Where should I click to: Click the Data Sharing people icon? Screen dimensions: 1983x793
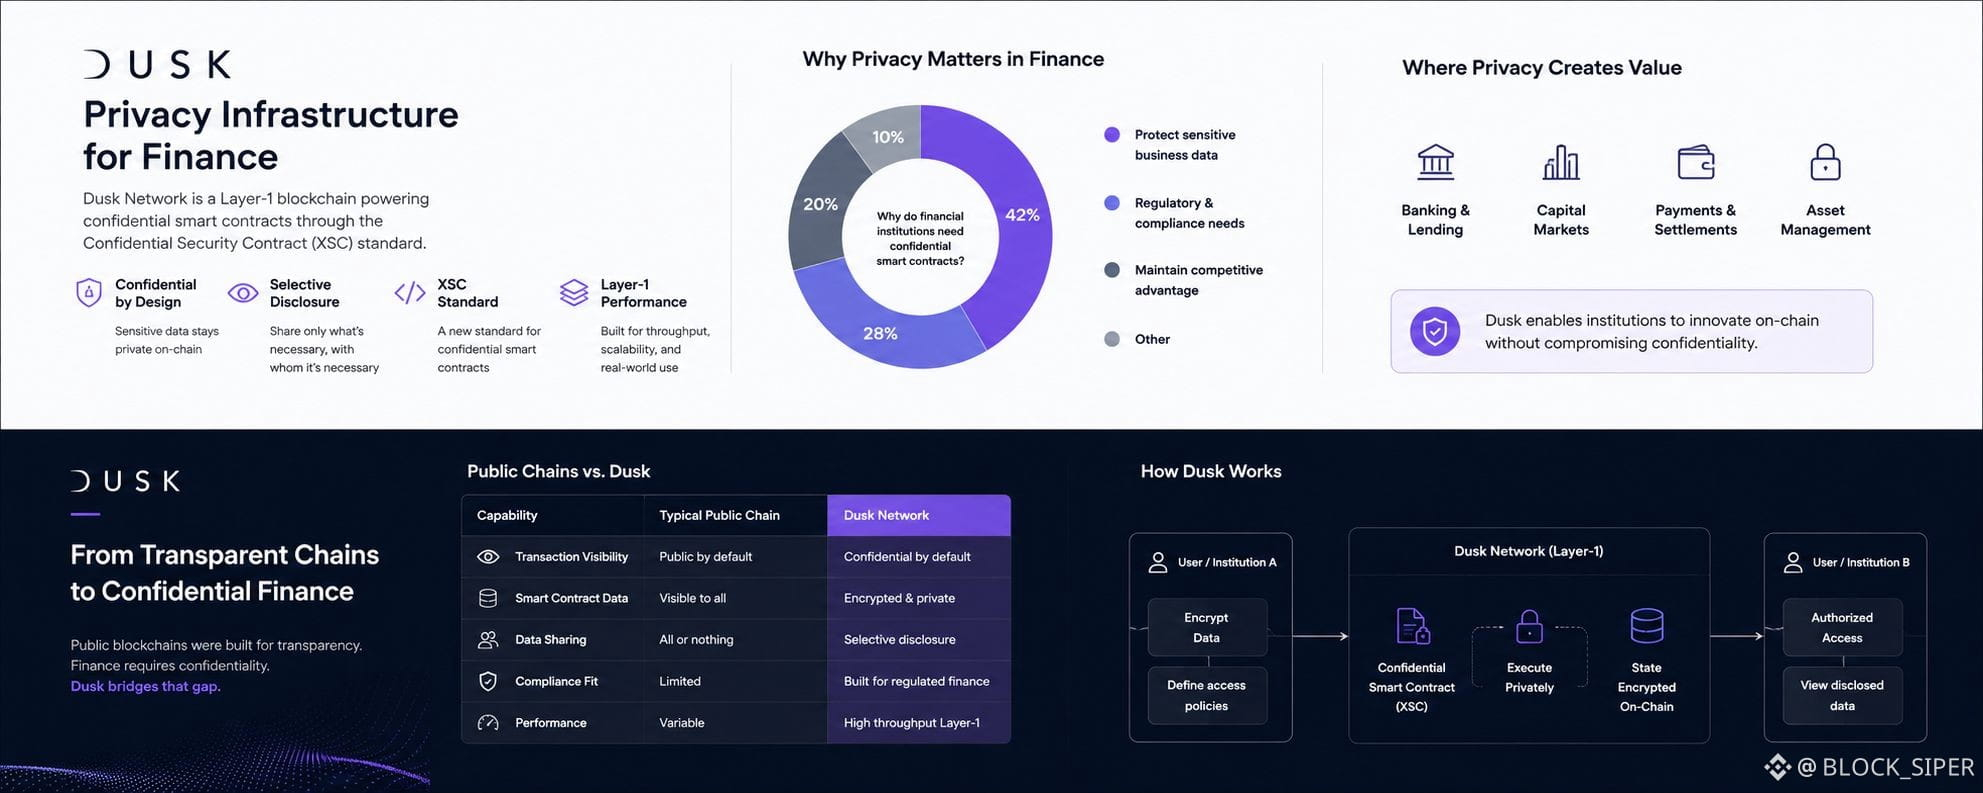(x=488, y=640)
